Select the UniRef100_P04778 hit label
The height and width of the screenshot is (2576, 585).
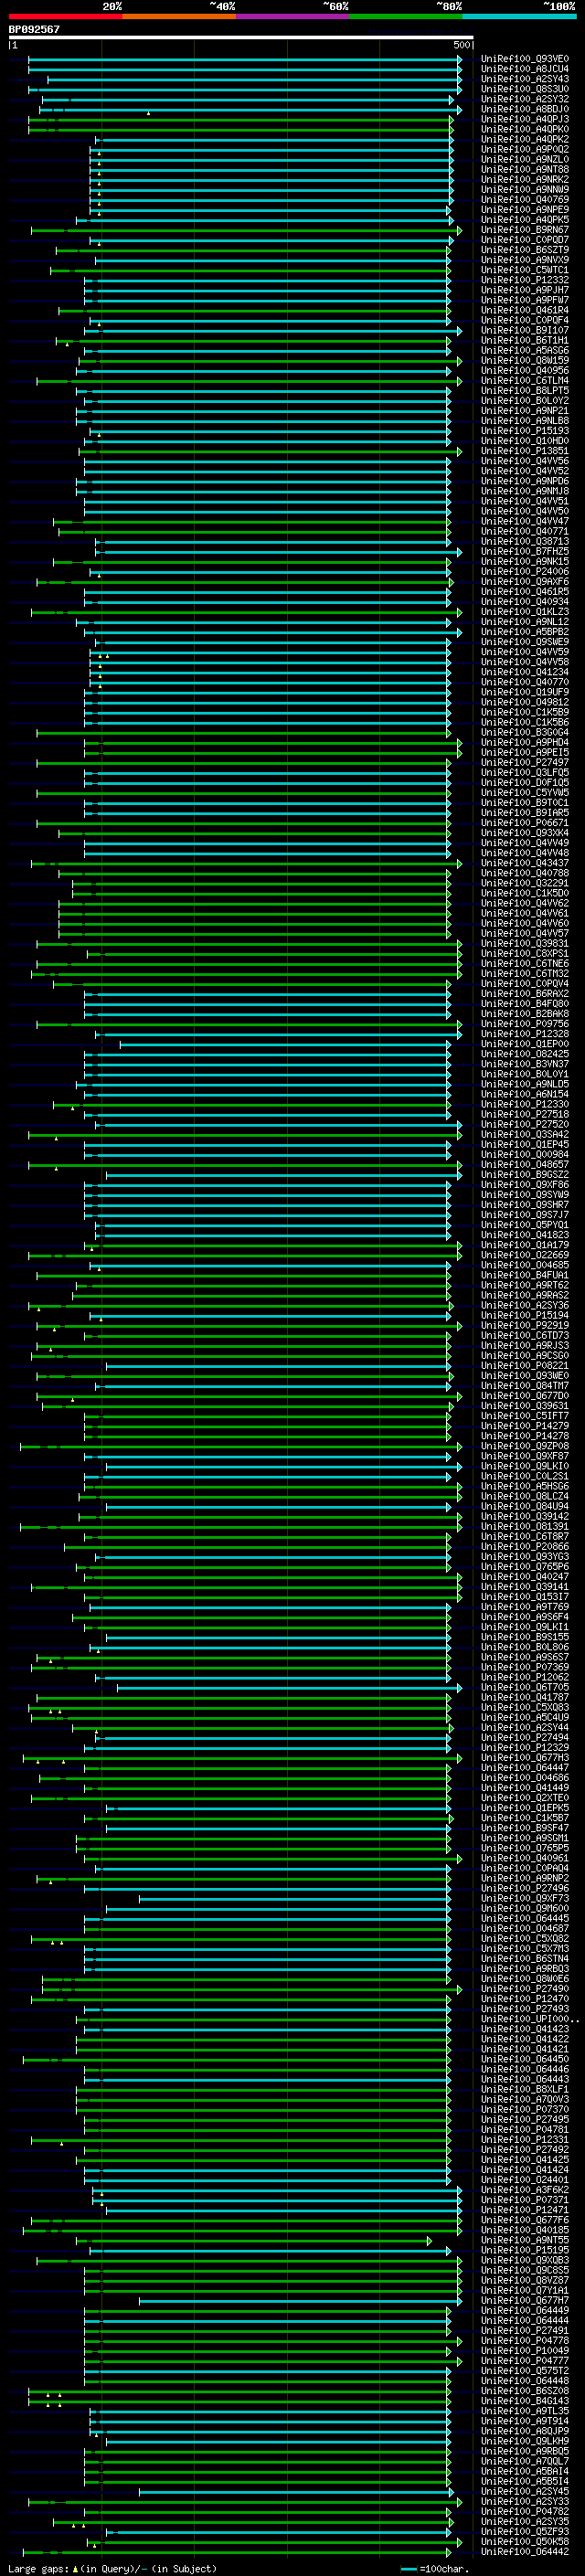pyautogui.click(x=525, y=2340)
